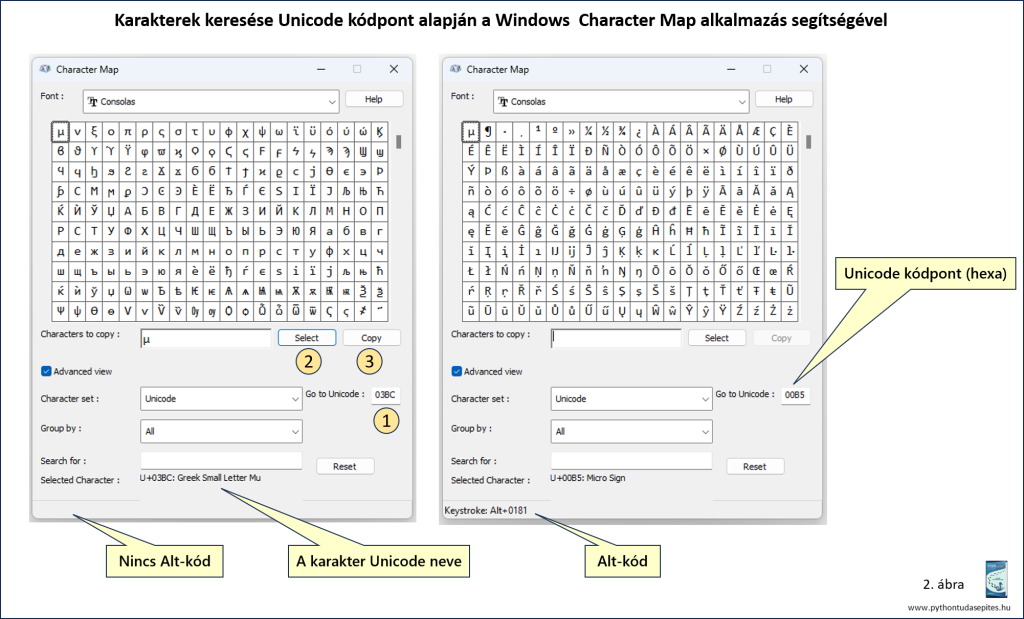Pick the division sign ÷ in the right grid
Screen dimensions: 1024x619
coord(571,191)
